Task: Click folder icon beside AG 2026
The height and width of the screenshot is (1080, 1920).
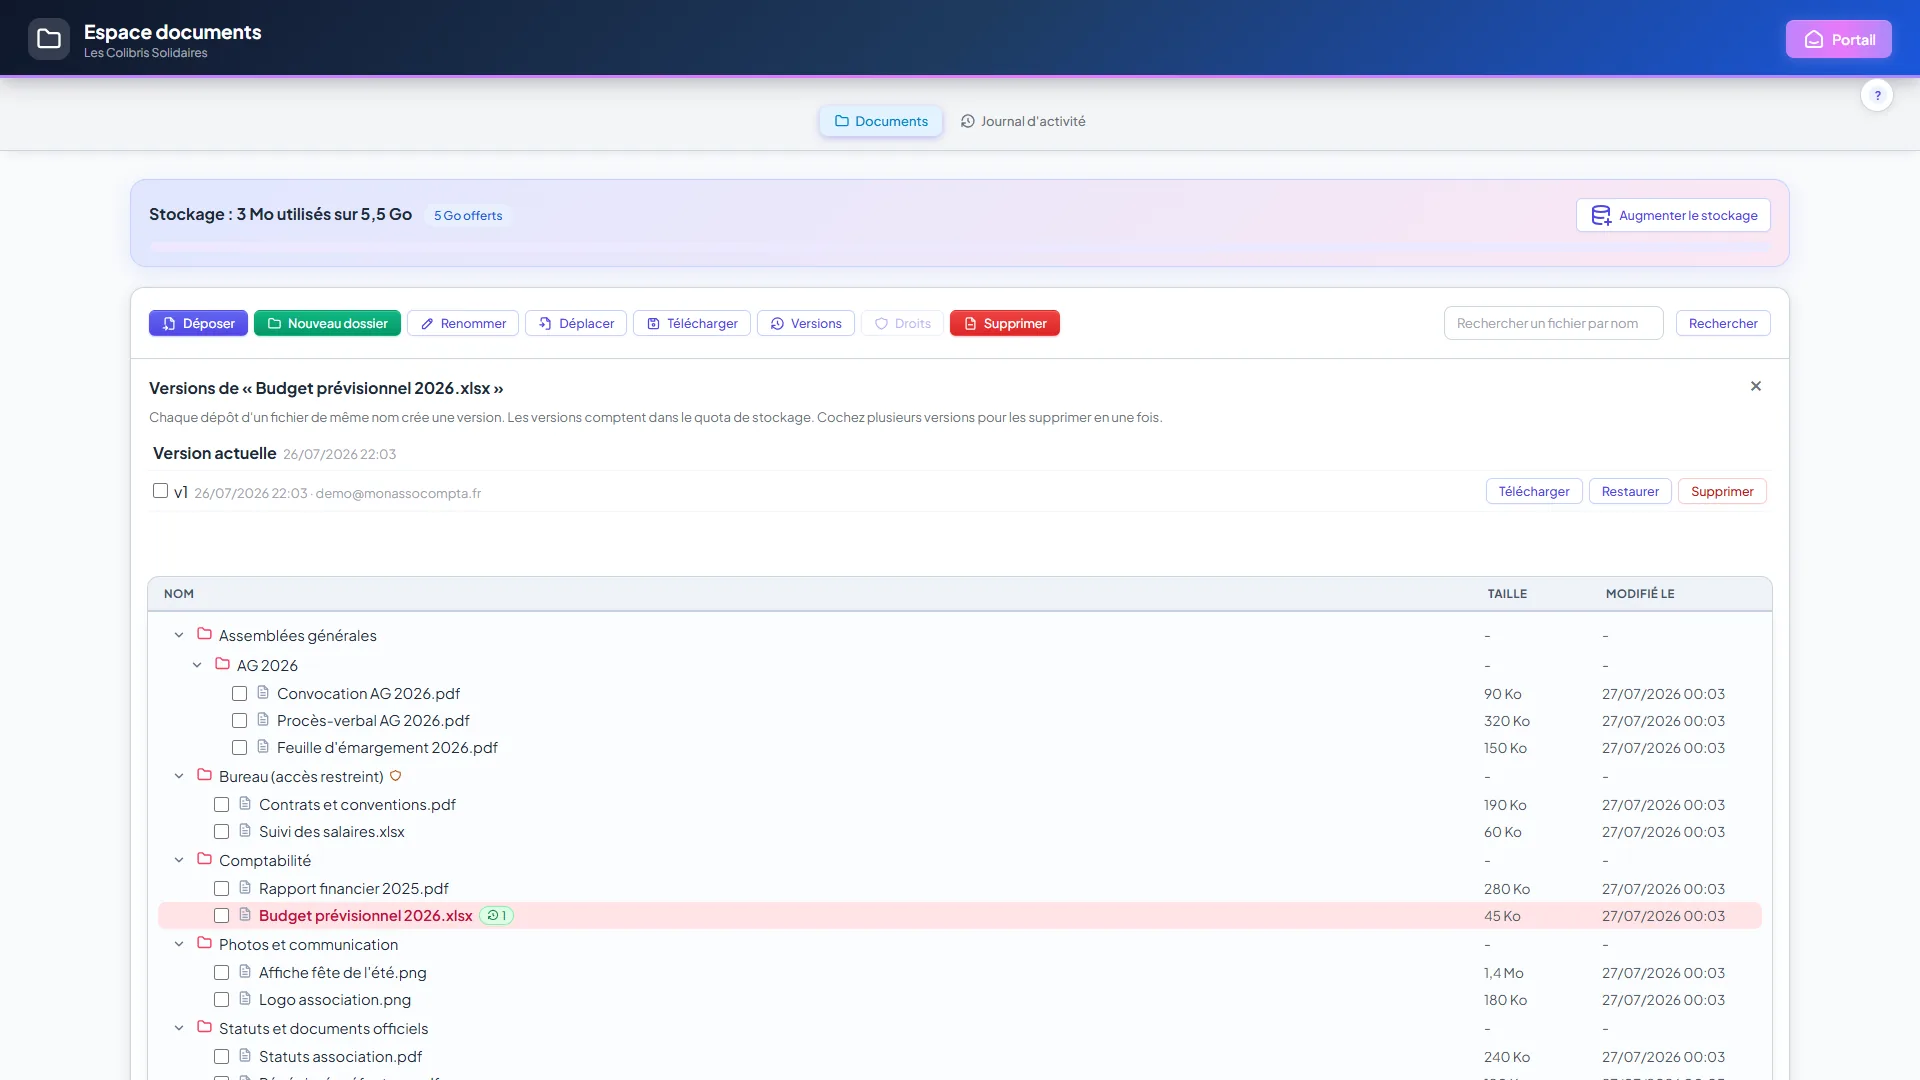Action: click(222, 664)
